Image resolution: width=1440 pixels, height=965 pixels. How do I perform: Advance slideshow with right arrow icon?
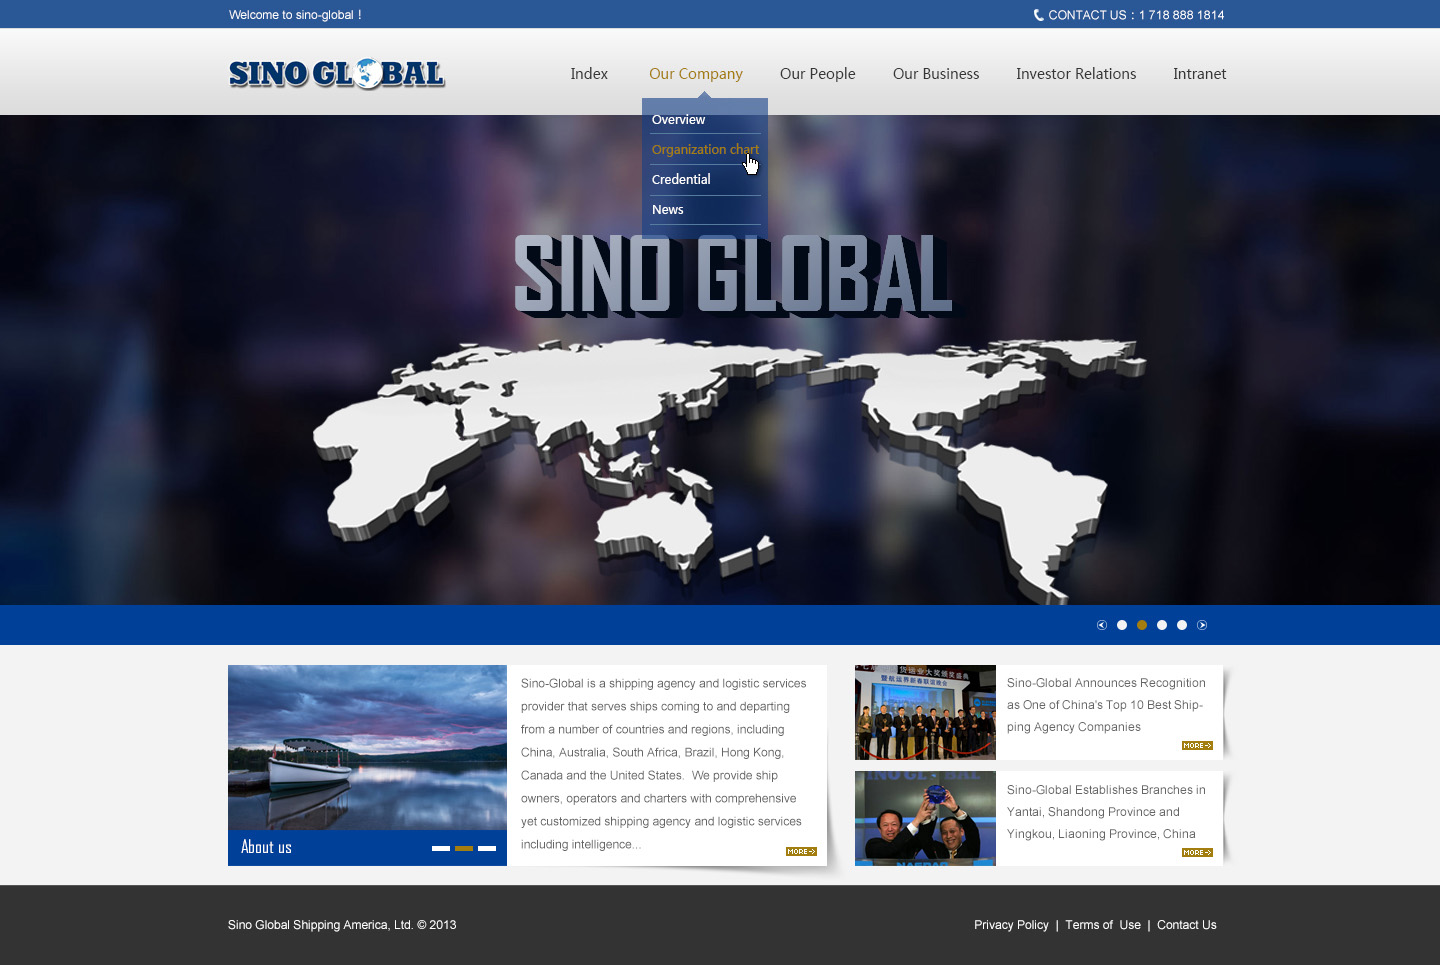tap(1202, 625)
